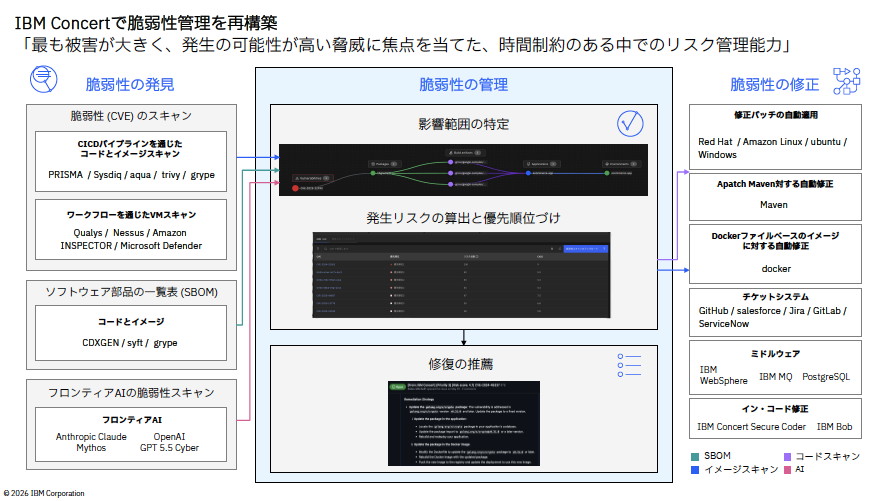
Task: Click the blue イメージスキャン legend swatch
Action: click(695, 470)
